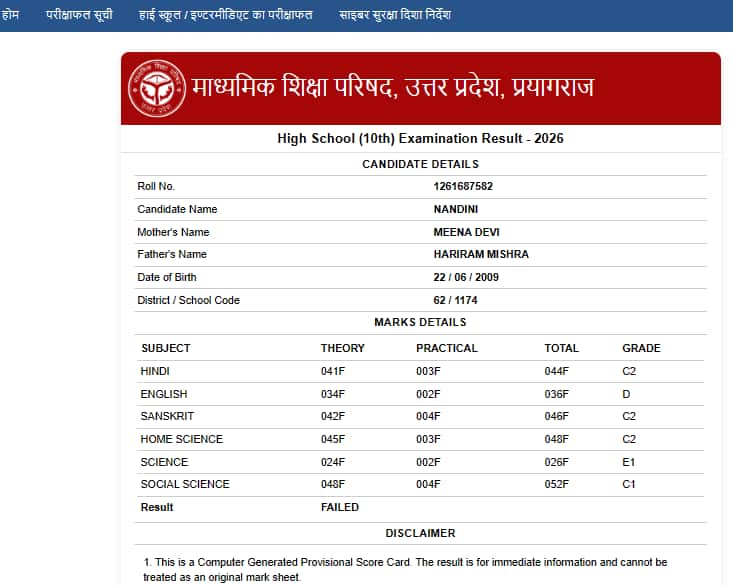Select candidate name NANDINI
This screenshot has height=585, width=733.
[x=456, y=209]
